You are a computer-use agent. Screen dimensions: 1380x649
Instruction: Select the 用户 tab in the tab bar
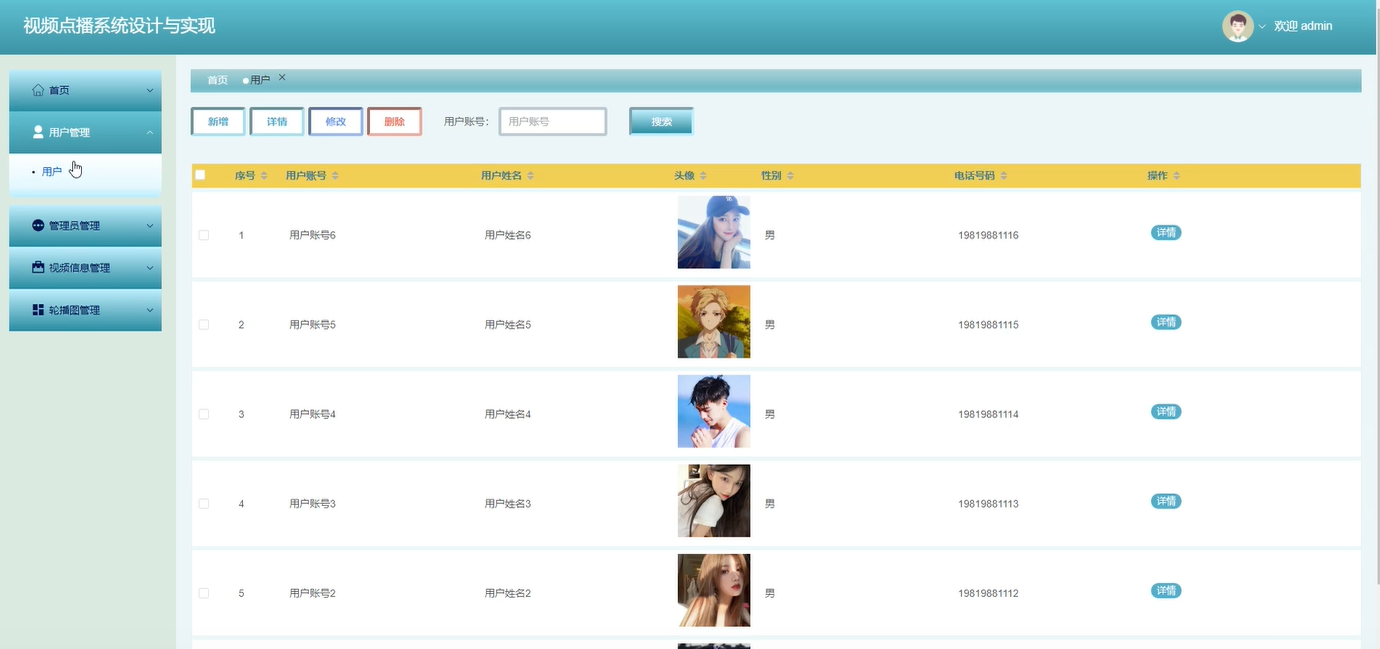(x=260, y=80)
